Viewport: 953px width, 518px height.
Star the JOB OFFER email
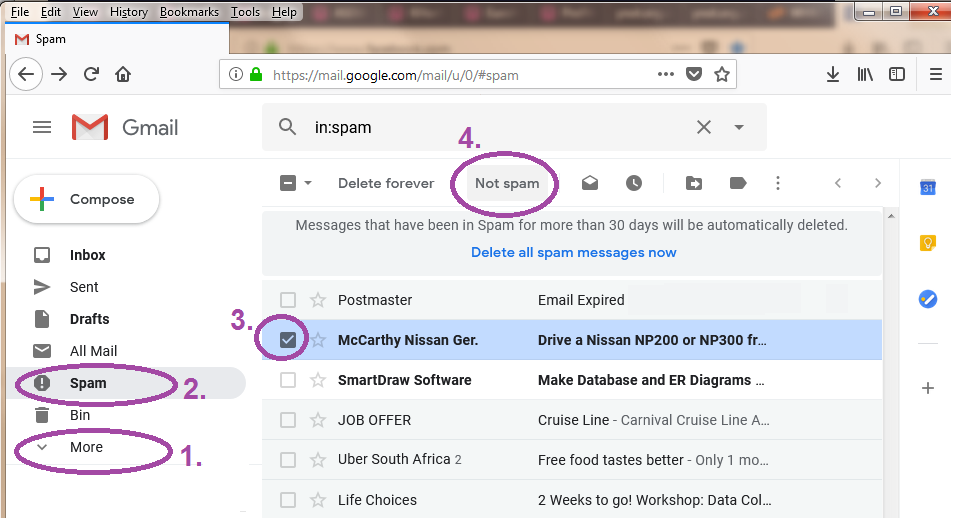pos(318,420)
